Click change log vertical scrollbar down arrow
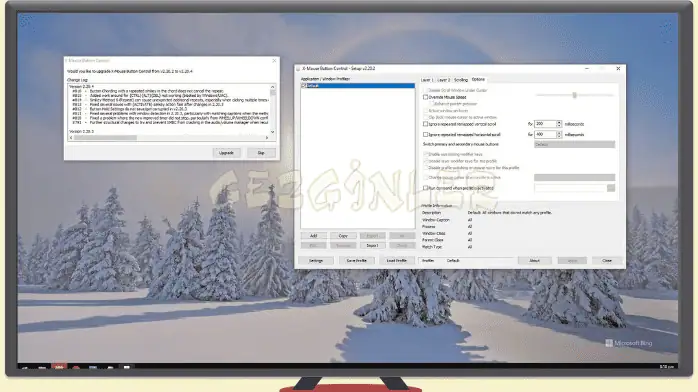 point(272,132)
